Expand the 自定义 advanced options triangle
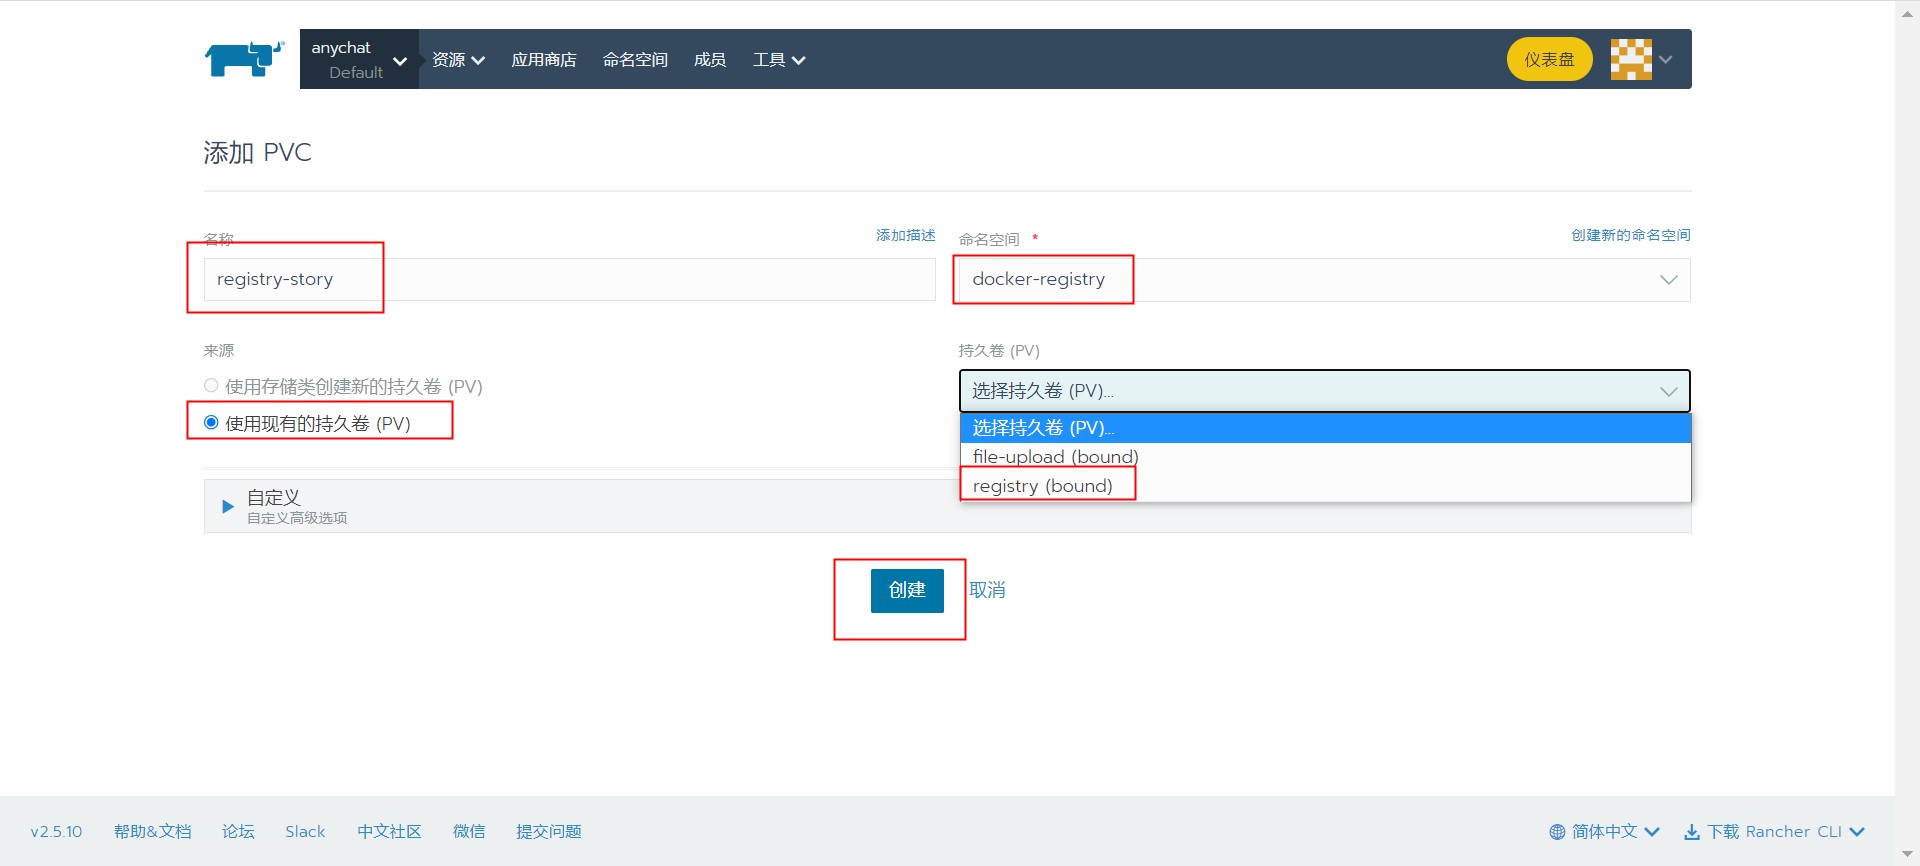Image resolution: width=1920 pixels, height=866 pixels. click(x=228, y=507)
